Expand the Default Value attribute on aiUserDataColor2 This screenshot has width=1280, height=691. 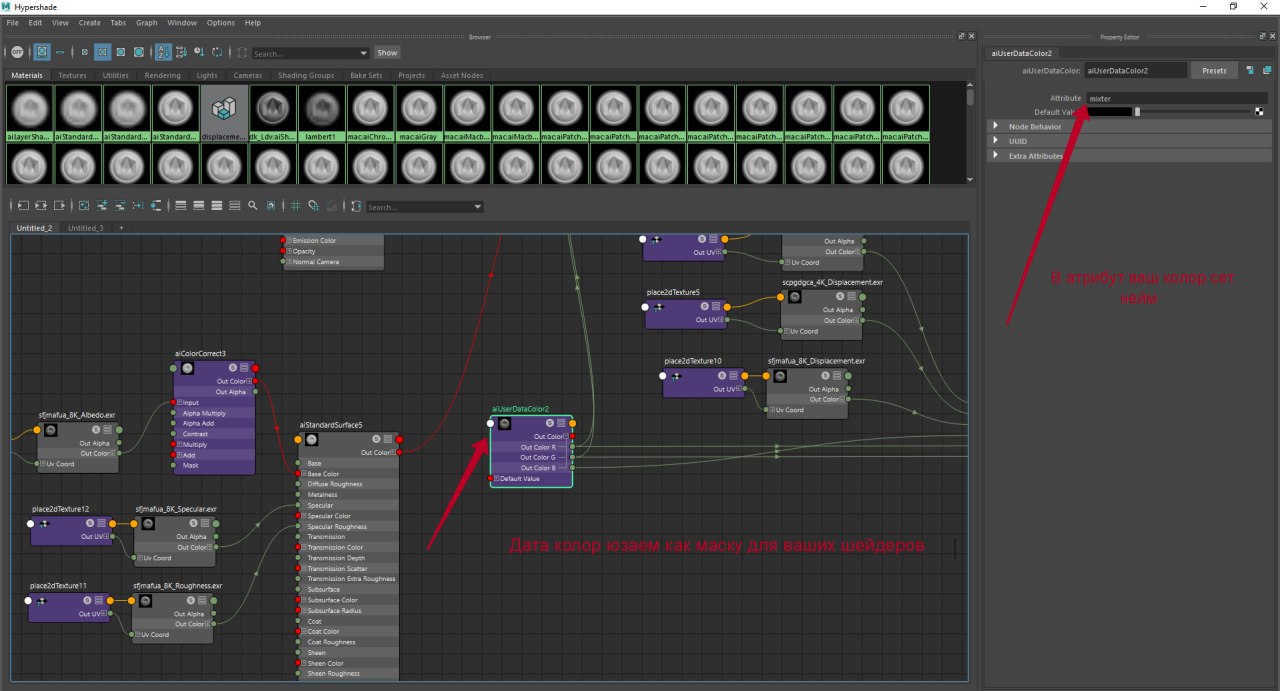[x=494, y=479]
